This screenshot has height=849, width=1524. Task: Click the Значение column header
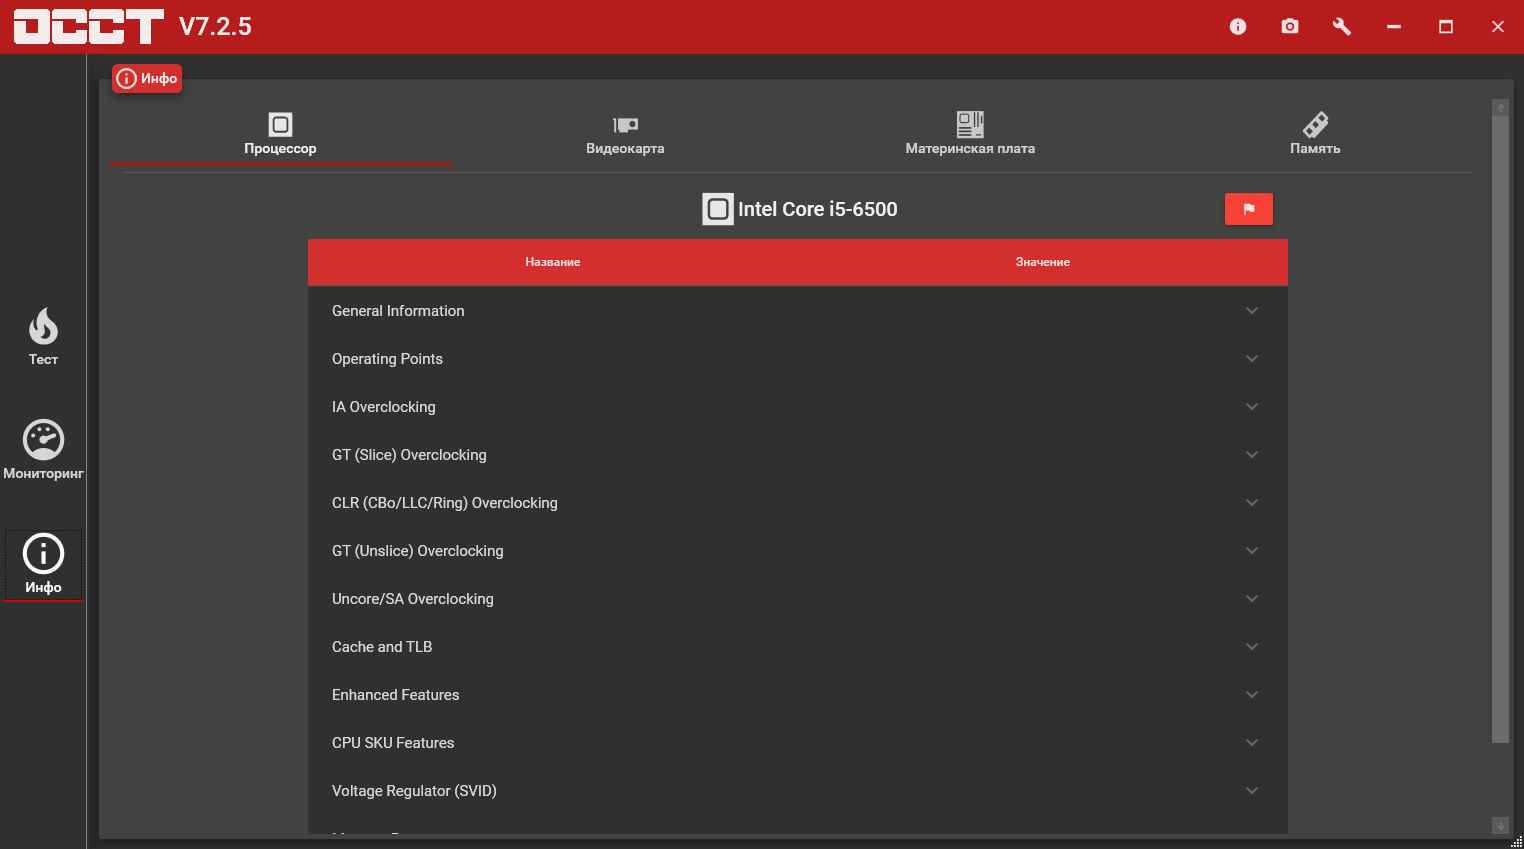[x=1043, y=262]
